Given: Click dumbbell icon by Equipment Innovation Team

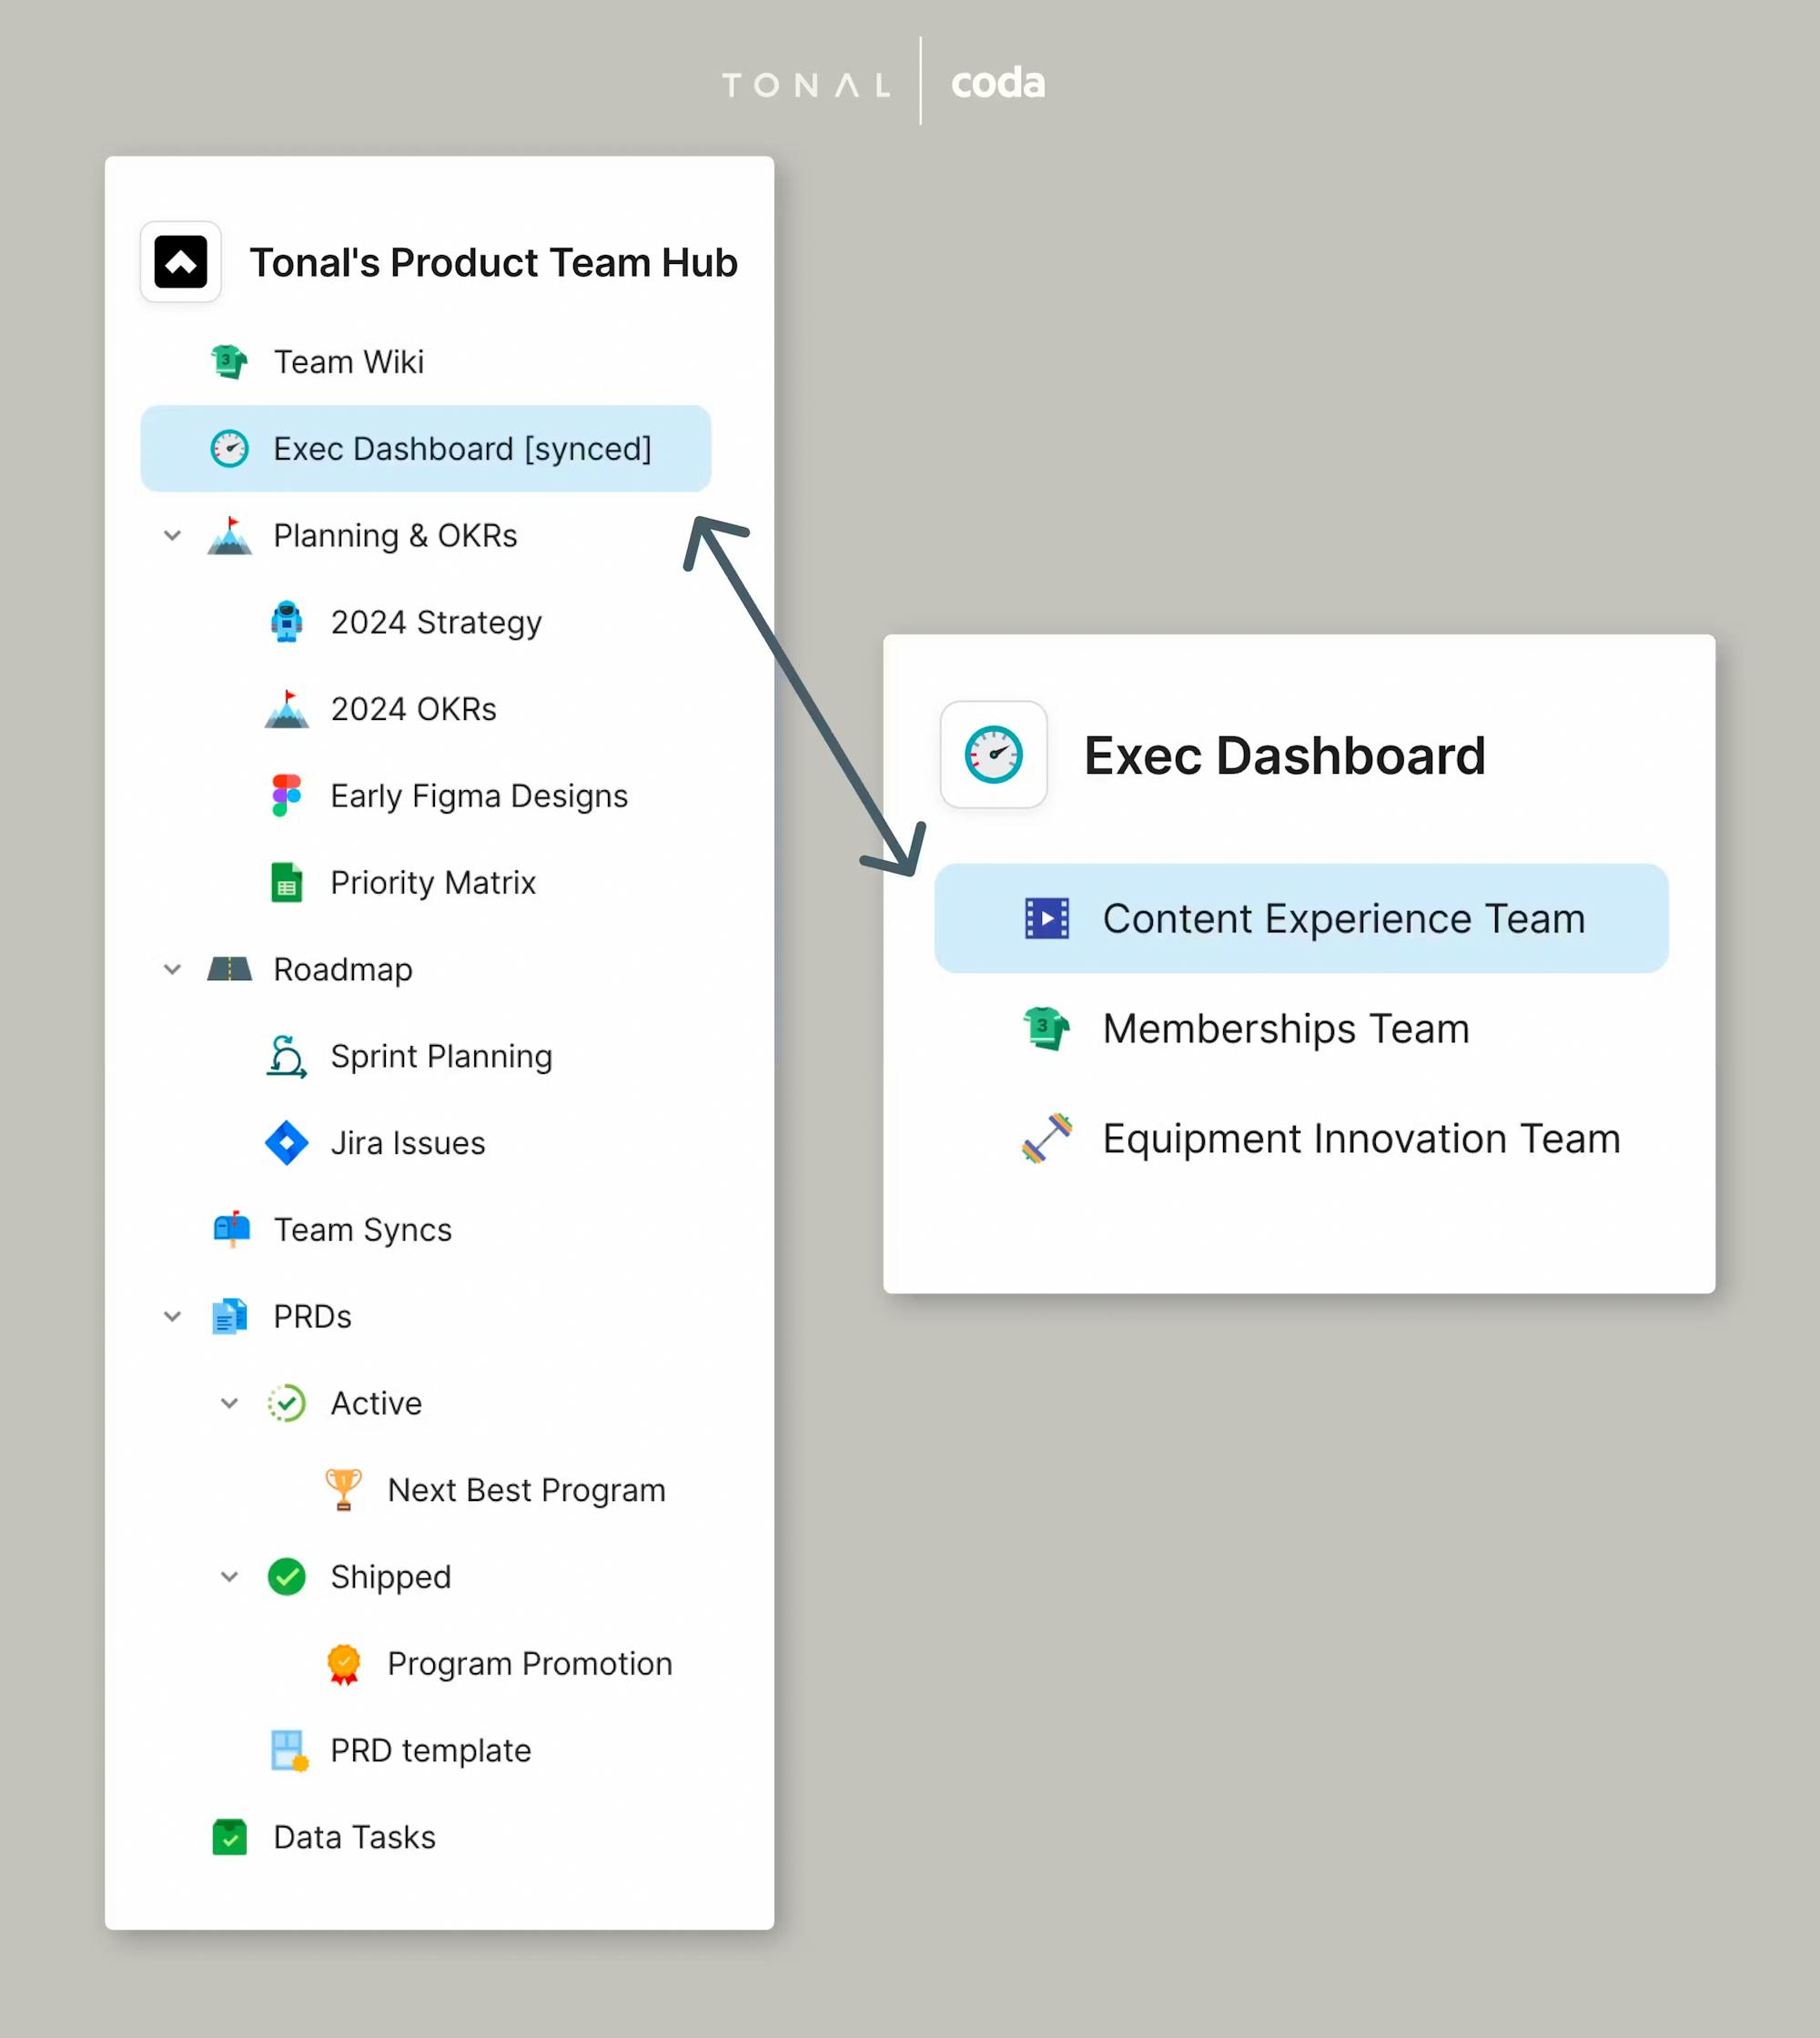Looking at the screenshot, I should point(1047,1138).
